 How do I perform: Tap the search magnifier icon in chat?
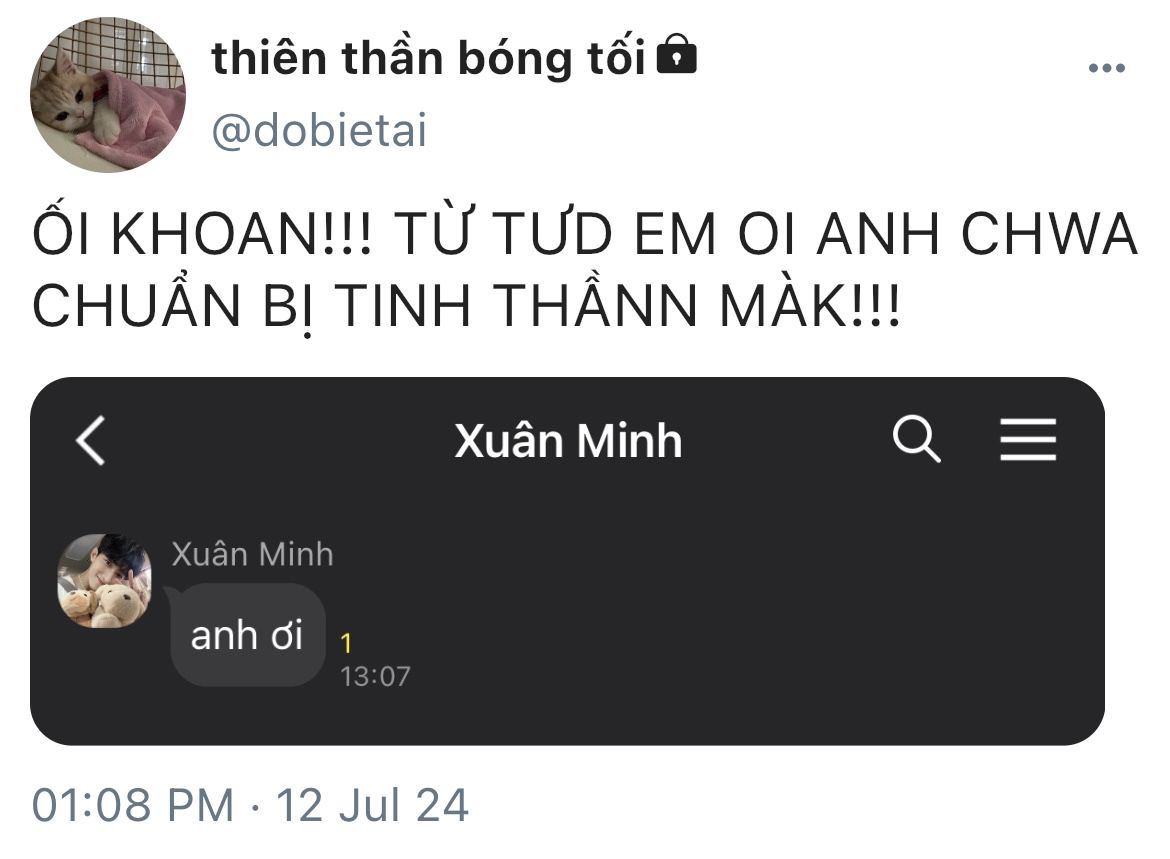[x=916, y=440]
